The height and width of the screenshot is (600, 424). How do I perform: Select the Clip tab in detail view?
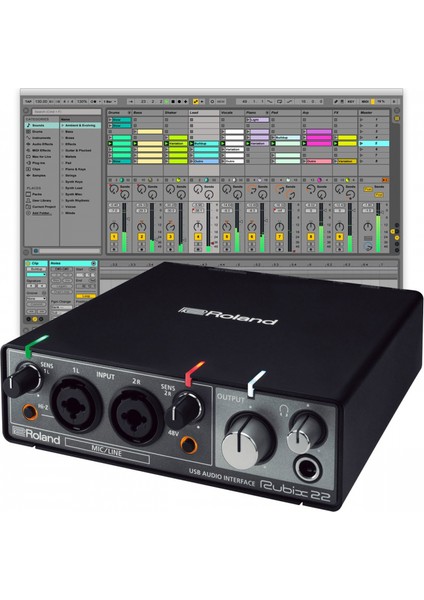36,263
